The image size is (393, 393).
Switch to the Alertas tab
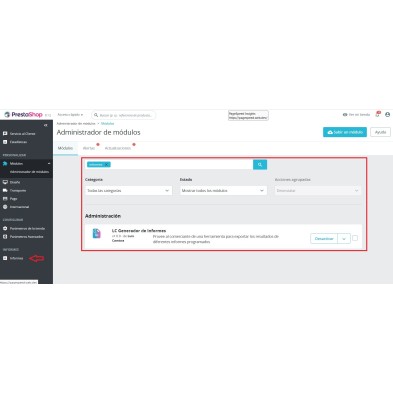point(89,148)
